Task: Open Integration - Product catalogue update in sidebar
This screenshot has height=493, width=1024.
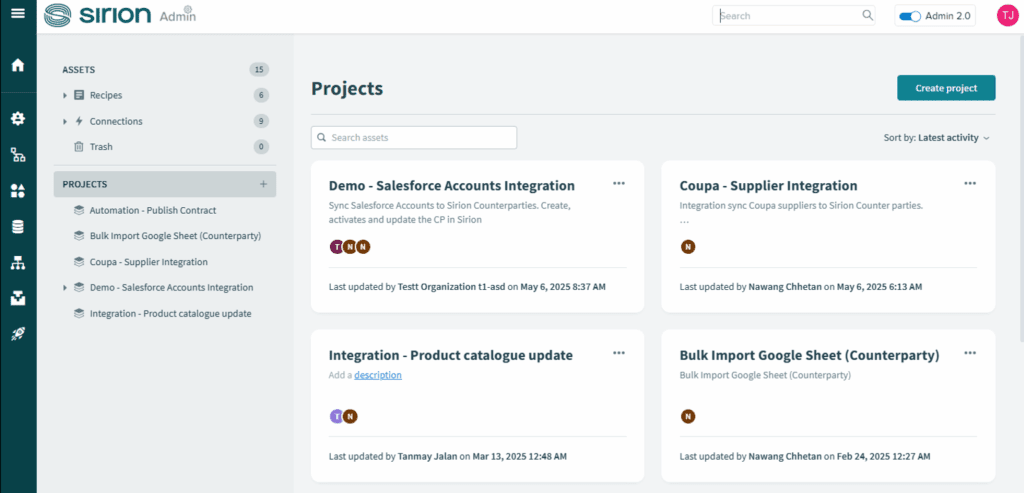Action: point(170,313)
